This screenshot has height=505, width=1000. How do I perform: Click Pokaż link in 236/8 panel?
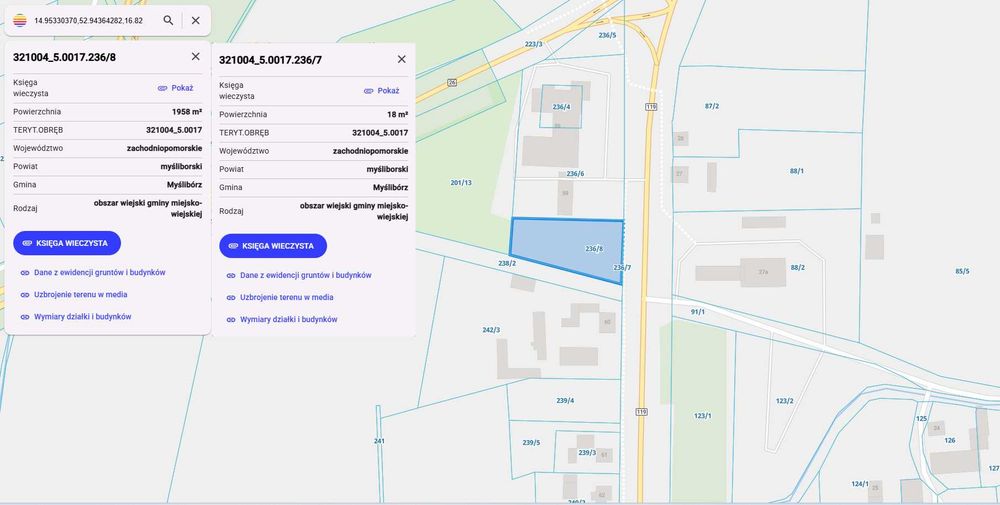coord(175,88)
